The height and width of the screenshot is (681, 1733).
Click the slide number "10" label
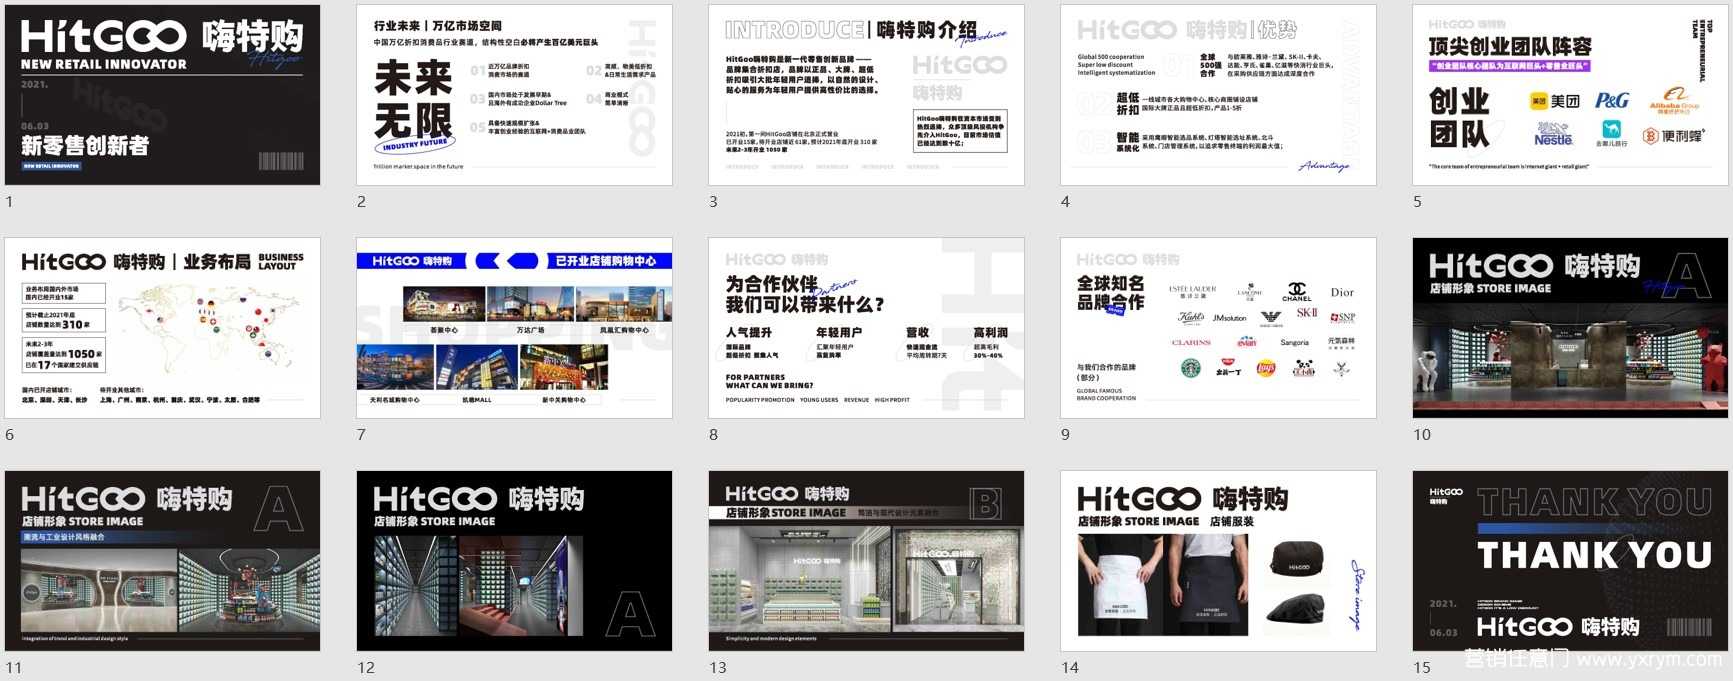coord(1422,435)
